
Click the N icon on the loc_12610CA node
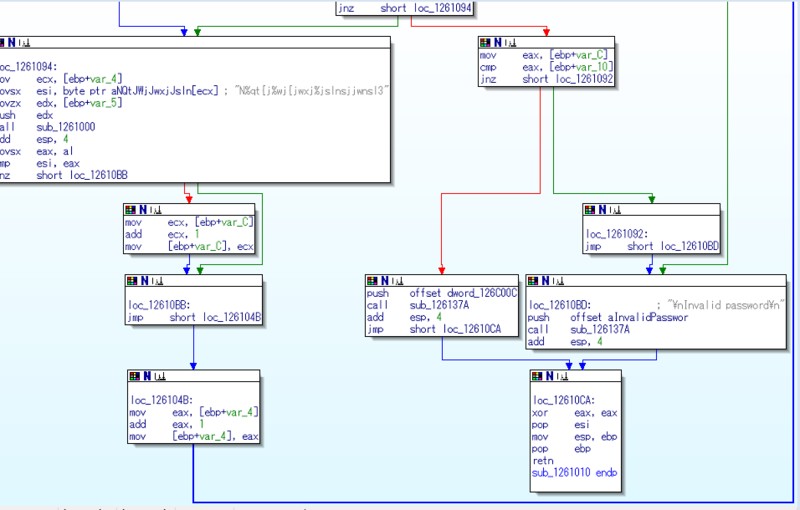(549, 376)
